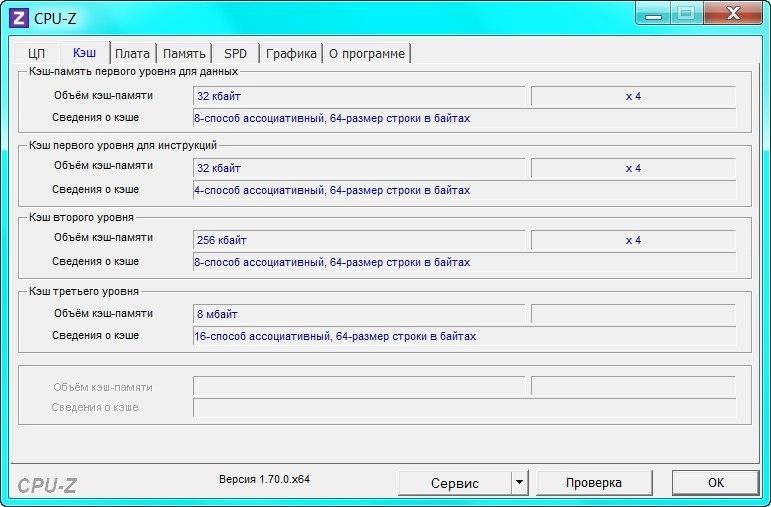The image size is (771, 507).
Task: Click 4-способ ассоциативный description text
Action: (332, 190)
